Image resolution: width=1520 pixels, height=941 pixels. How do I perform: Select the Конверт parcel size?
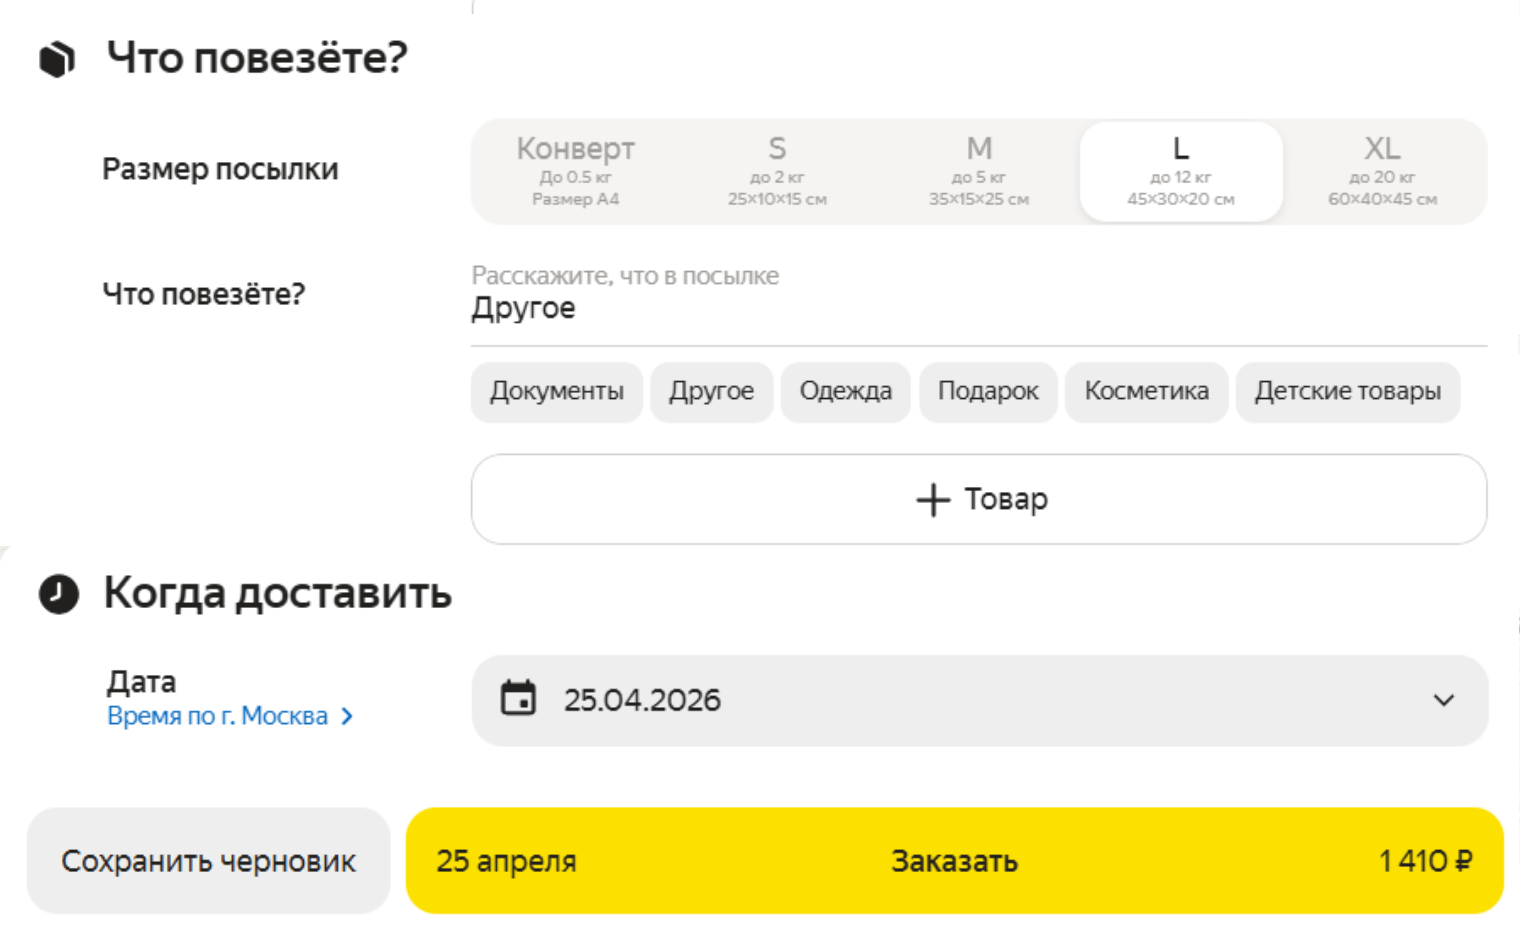tap(575, 172)
